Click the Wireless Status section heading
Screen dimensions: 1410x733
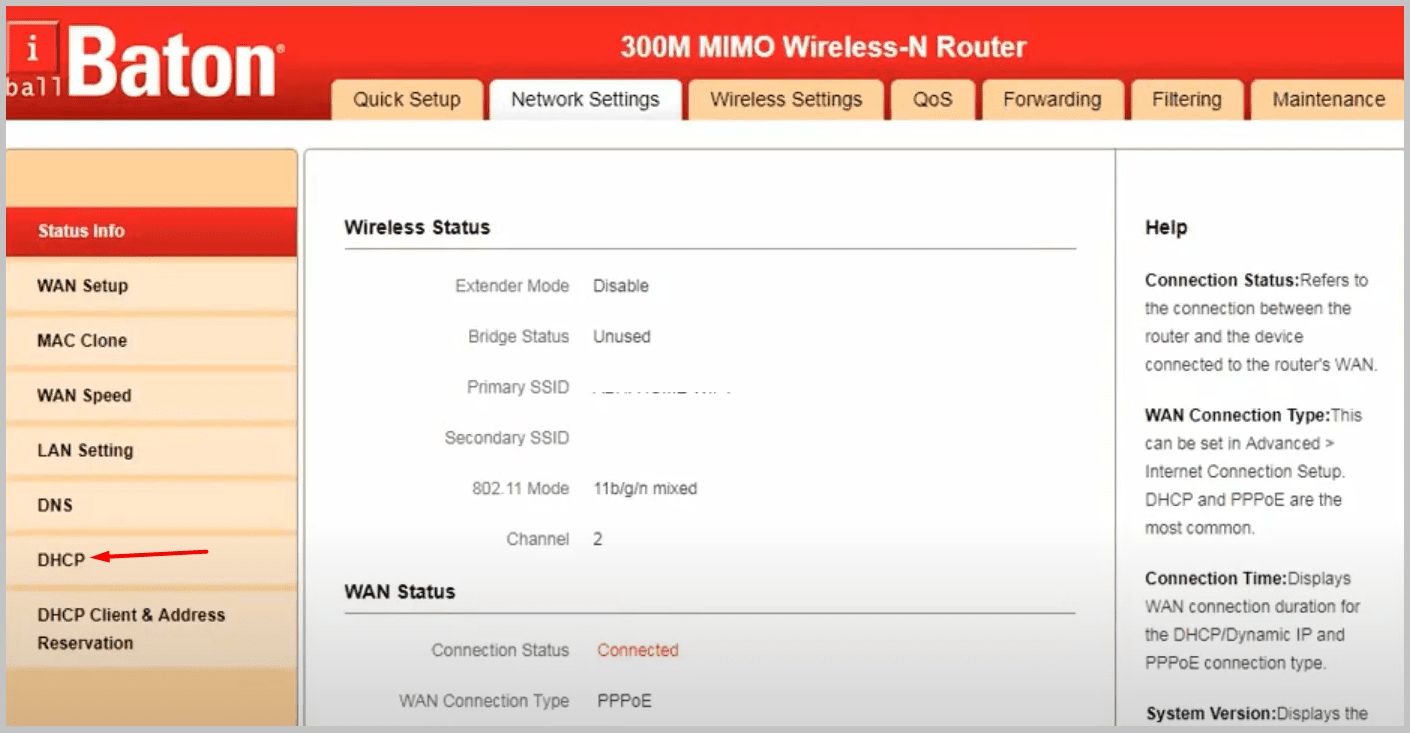pos(416,227)
